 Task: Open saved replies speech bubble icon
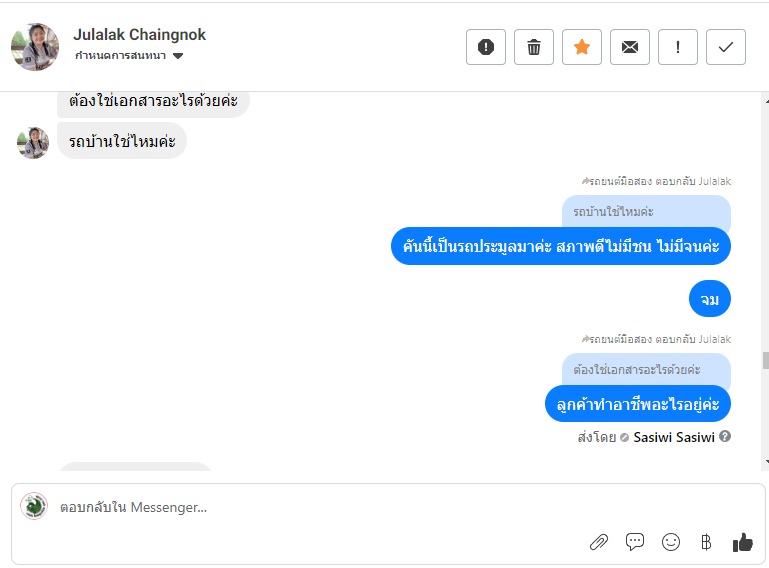(x=635, y=542)
